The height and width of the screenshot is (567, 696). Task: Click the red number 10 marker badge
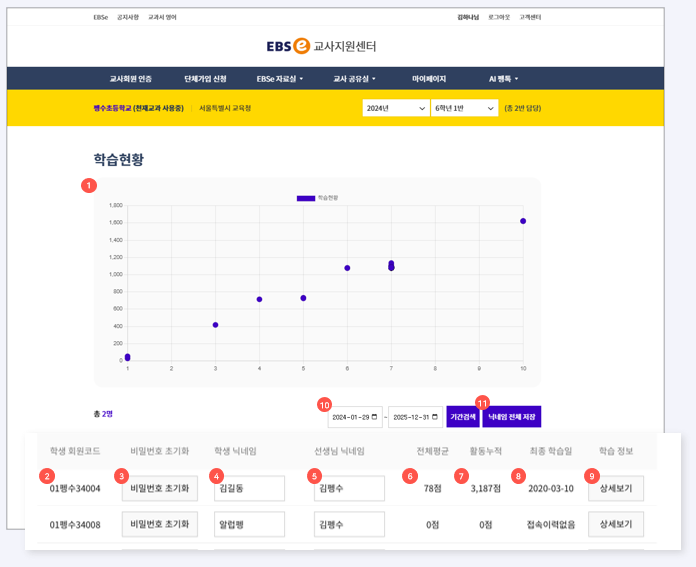coord(324,405)
